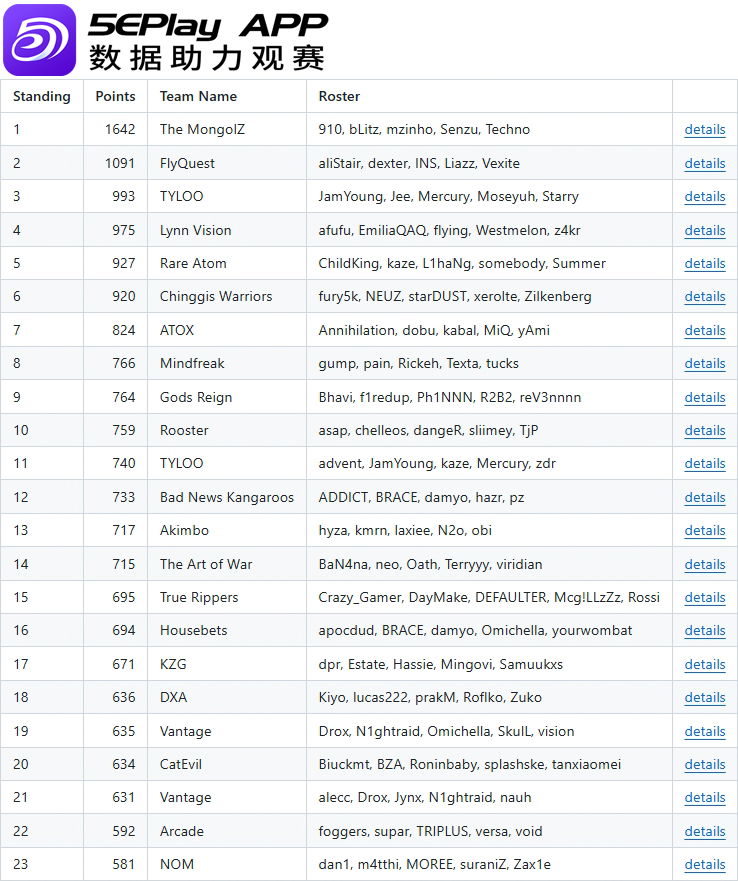Click the points value 581
The image size is (738, 881).
pyautogui.click(x=124, y=864)
